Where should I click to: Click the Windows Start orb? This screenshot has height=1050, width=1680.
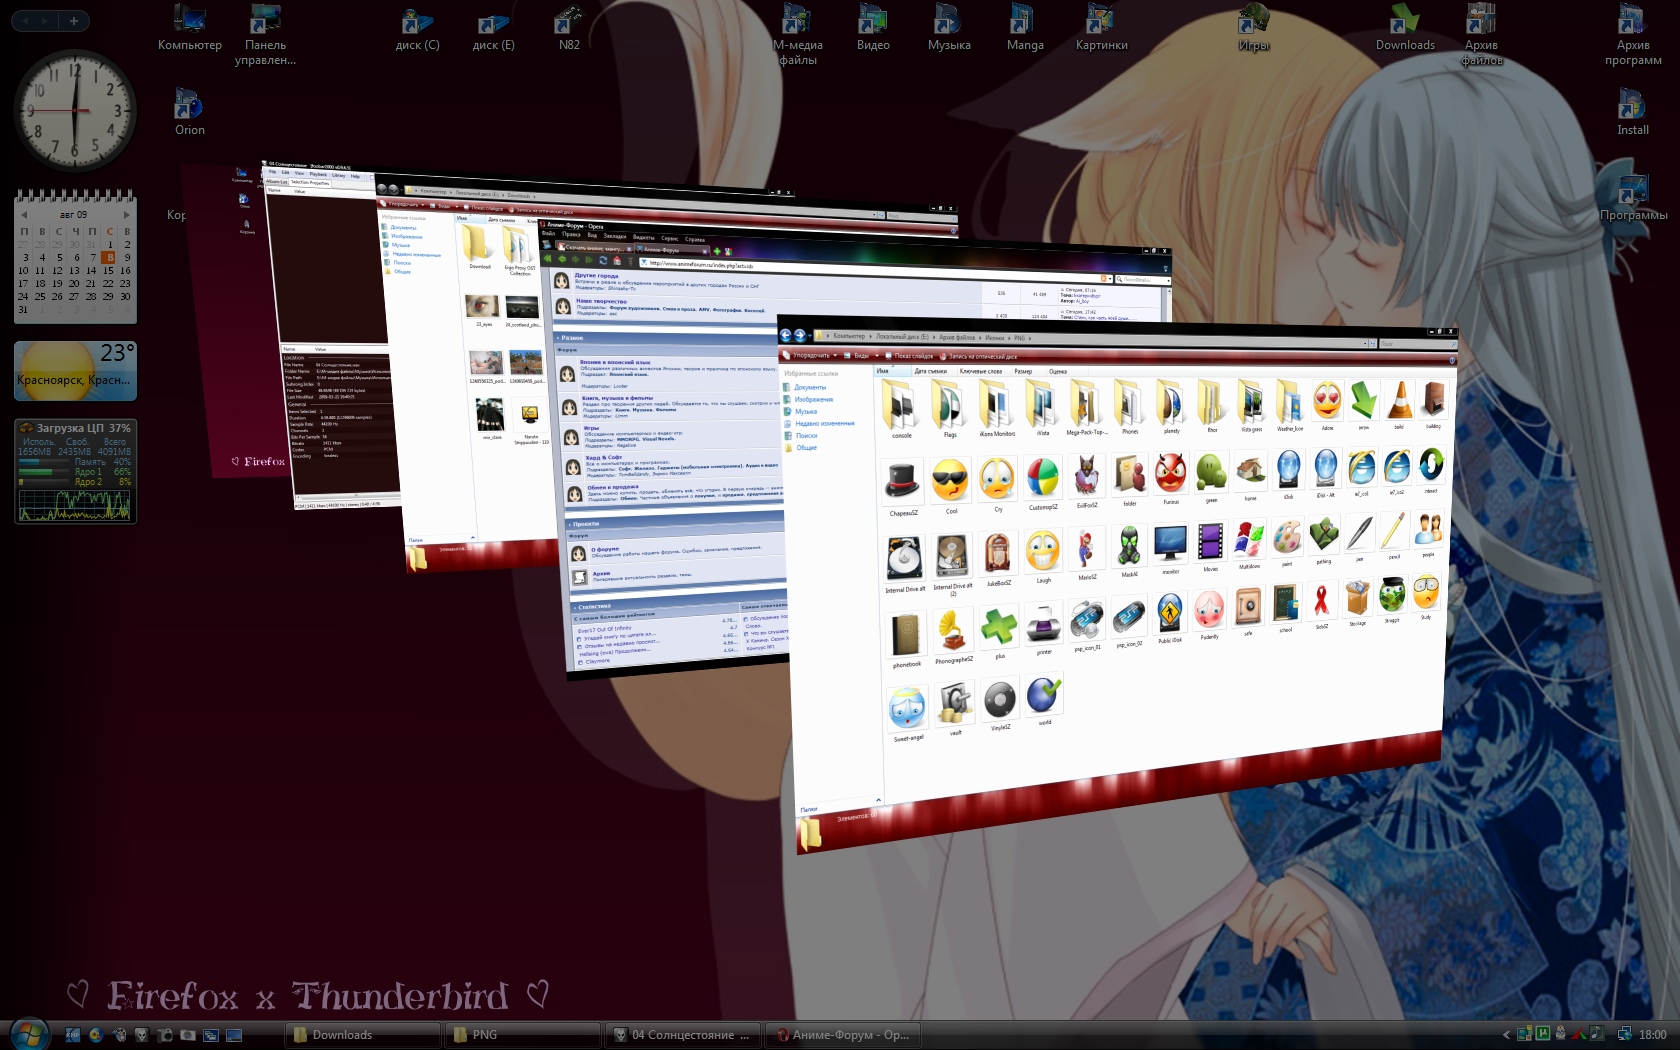[x=28, y=1034]
